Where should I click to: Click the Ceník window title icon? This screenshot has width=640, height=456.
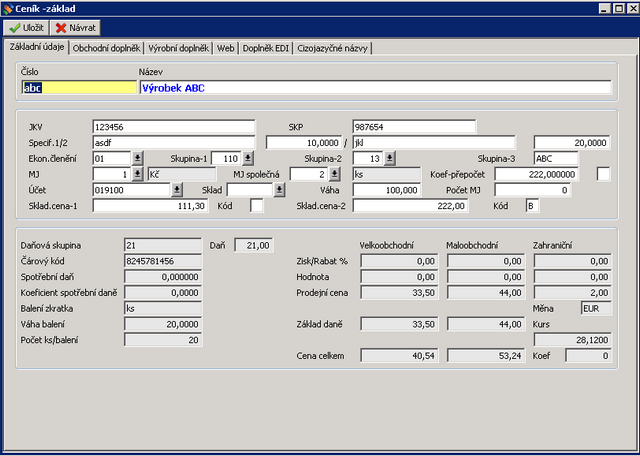pos(9,9)
